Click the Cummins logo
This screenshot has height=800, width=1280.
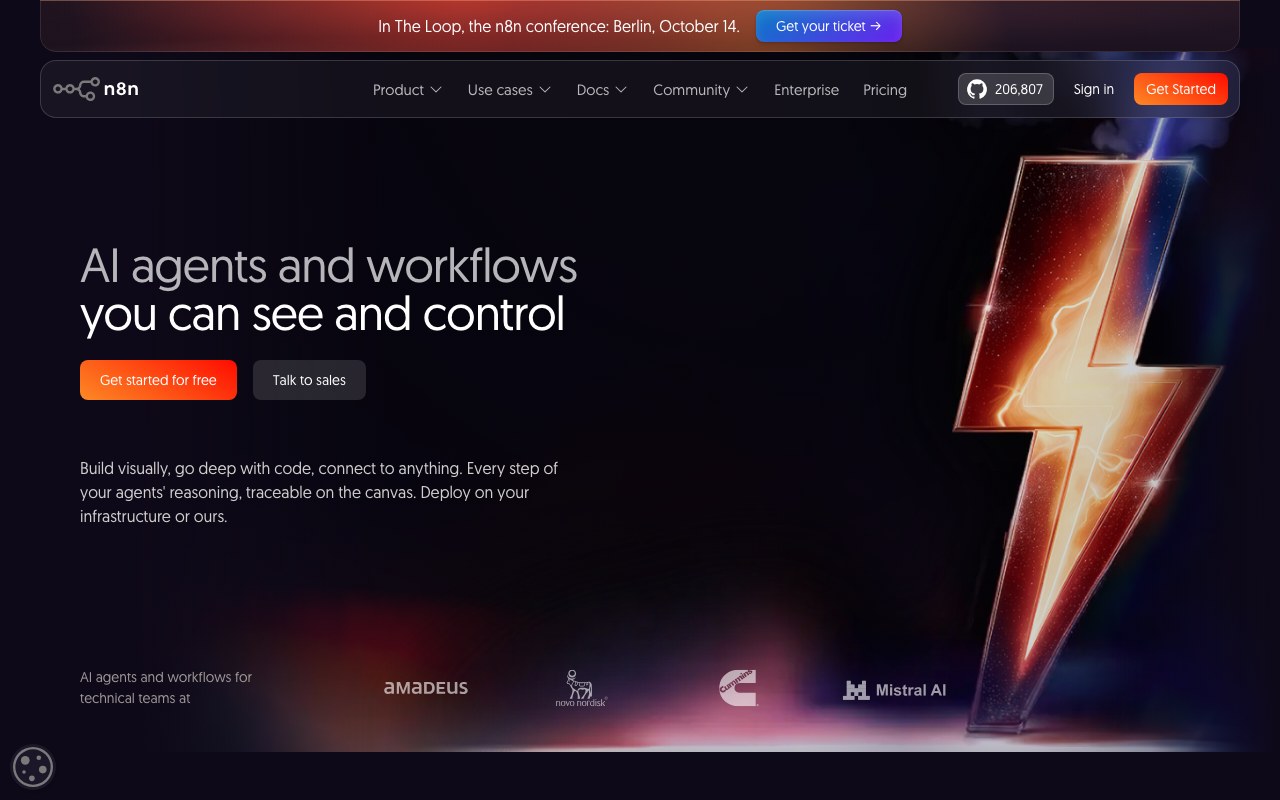[x=738, y=688]
